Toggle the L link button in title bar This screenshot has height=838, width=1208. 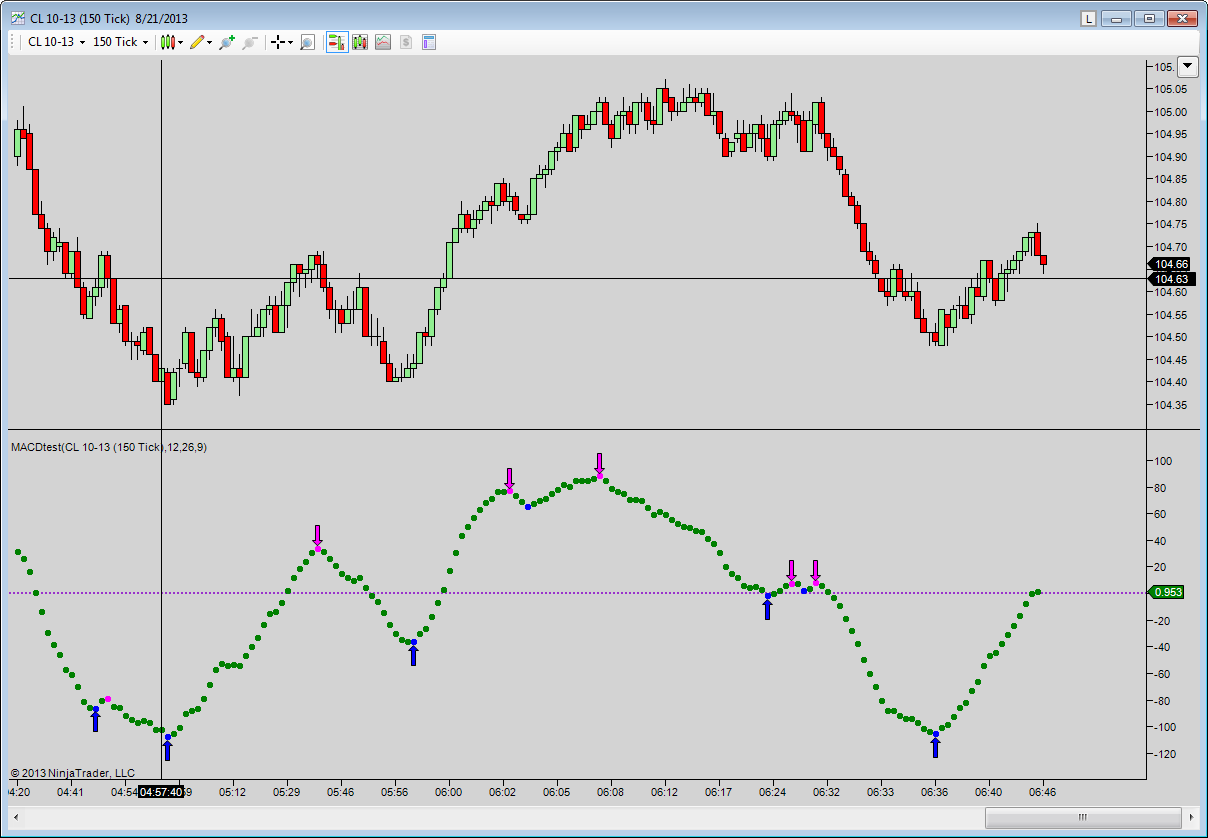pos(1089,18)
